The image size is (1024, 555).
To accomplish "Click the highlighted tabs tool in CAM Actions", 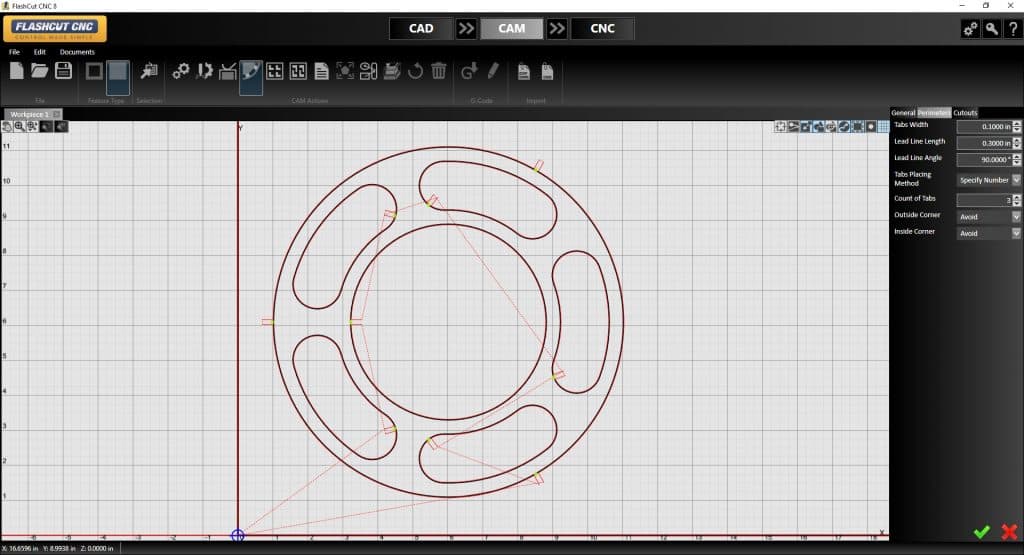I will coord(251,71).
